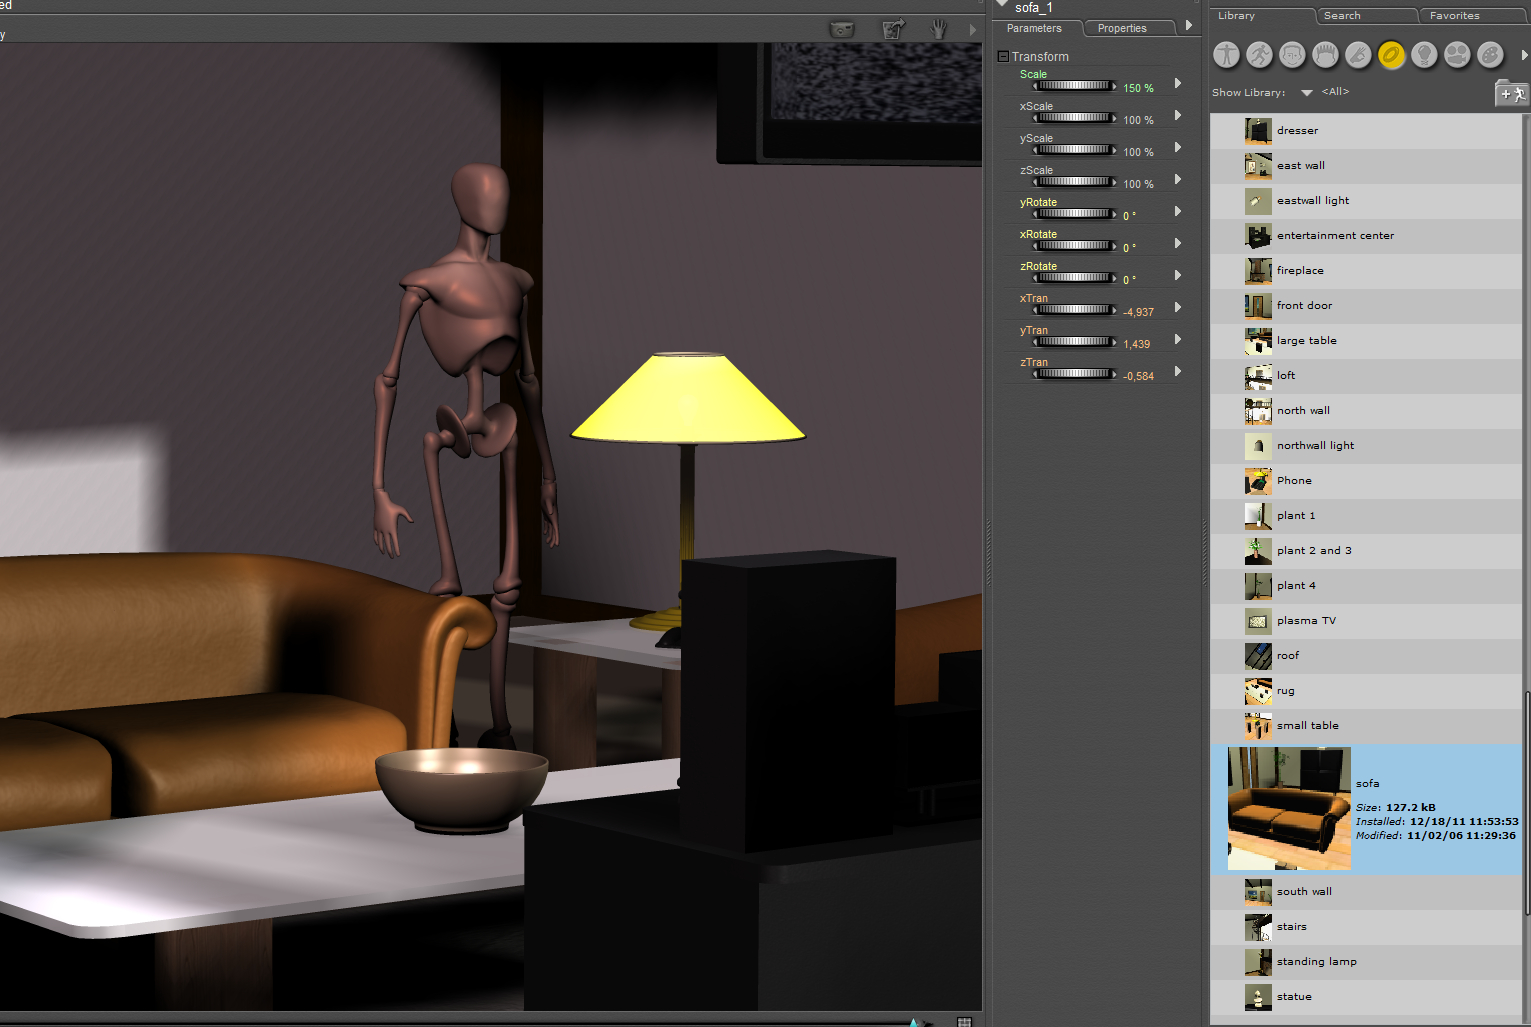Select the yellow Props library category
The width and height of the screenshot is (1531, 1027).
coord(1391,55)
